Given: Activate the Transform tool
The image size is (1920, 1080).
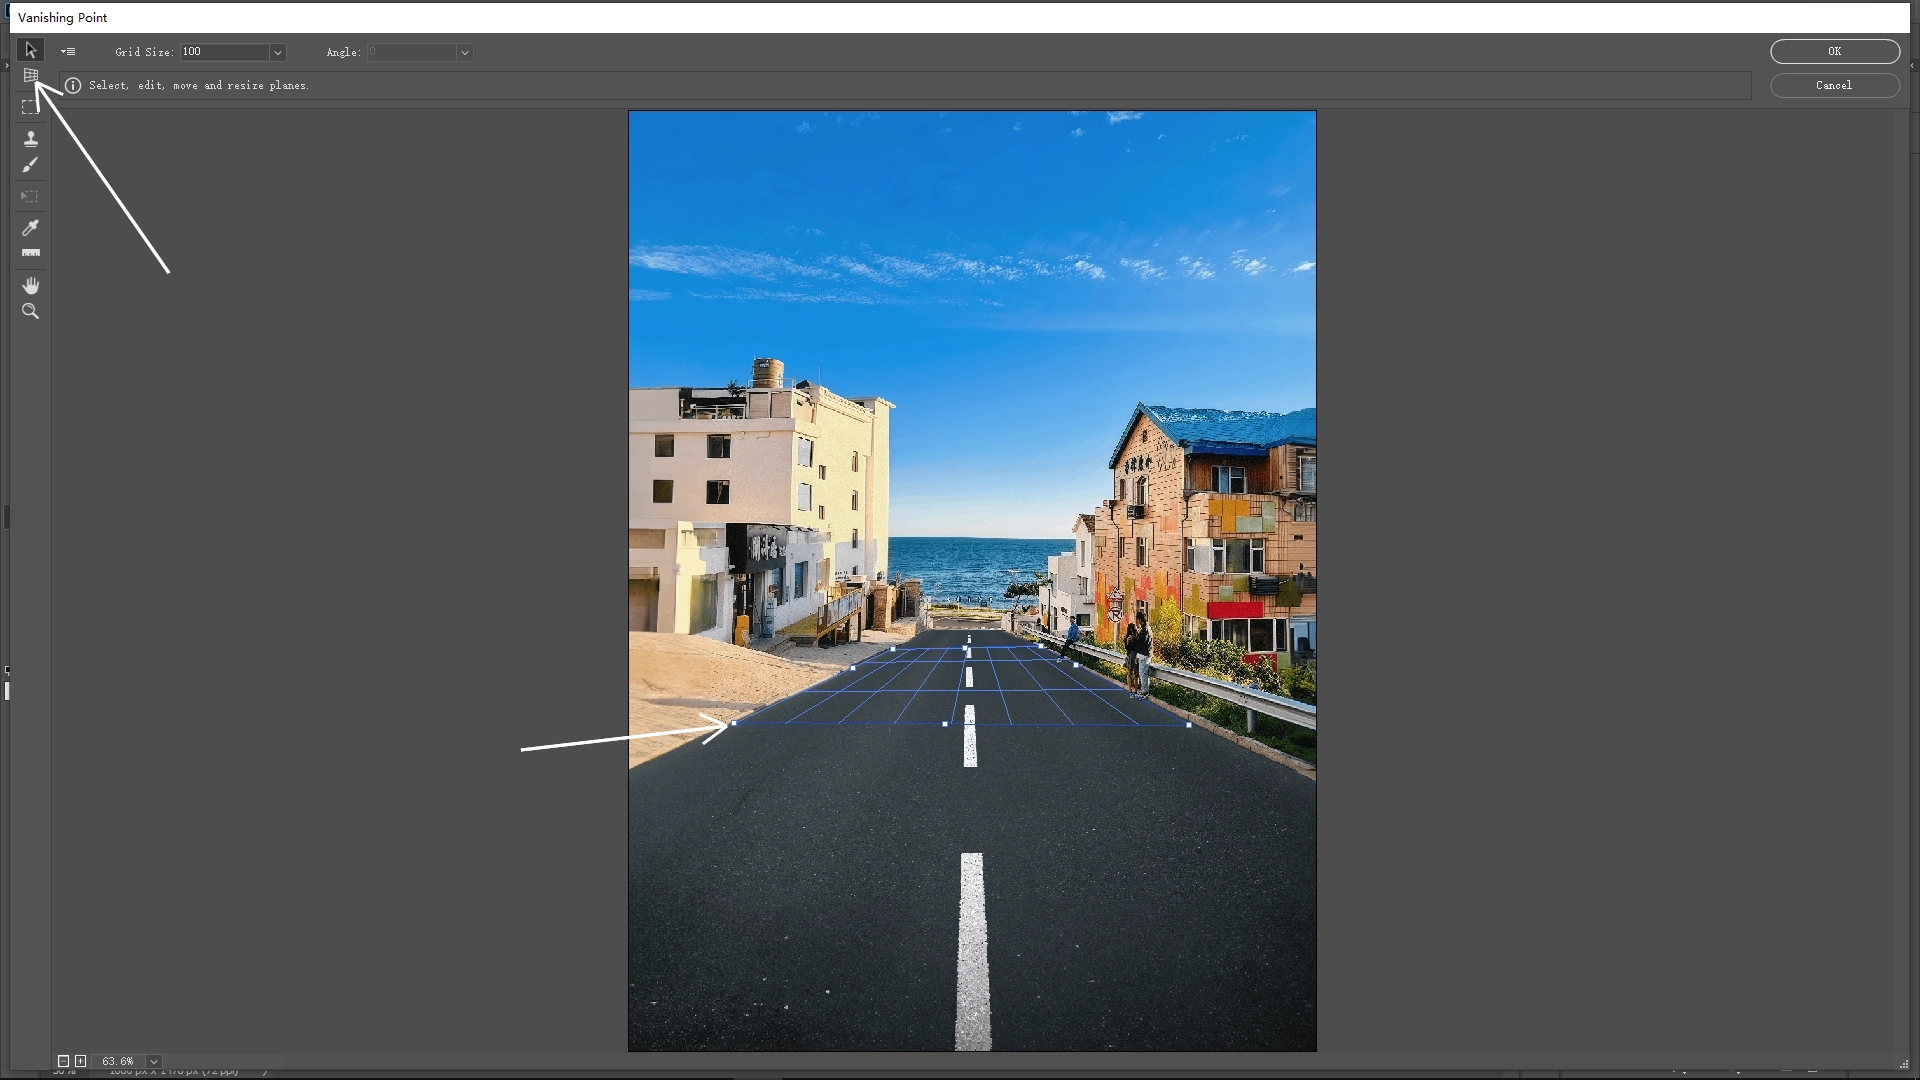Looking at the screenshot, I should tap(31, 197).
